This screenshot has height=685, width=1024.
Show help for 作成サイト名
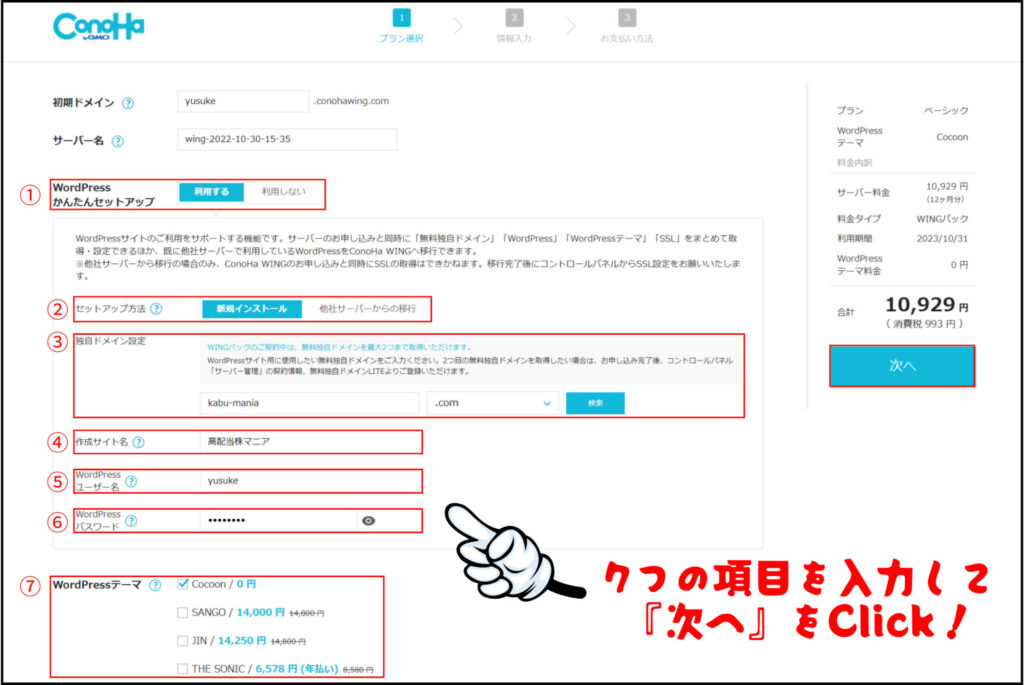(x=138, y=442)
